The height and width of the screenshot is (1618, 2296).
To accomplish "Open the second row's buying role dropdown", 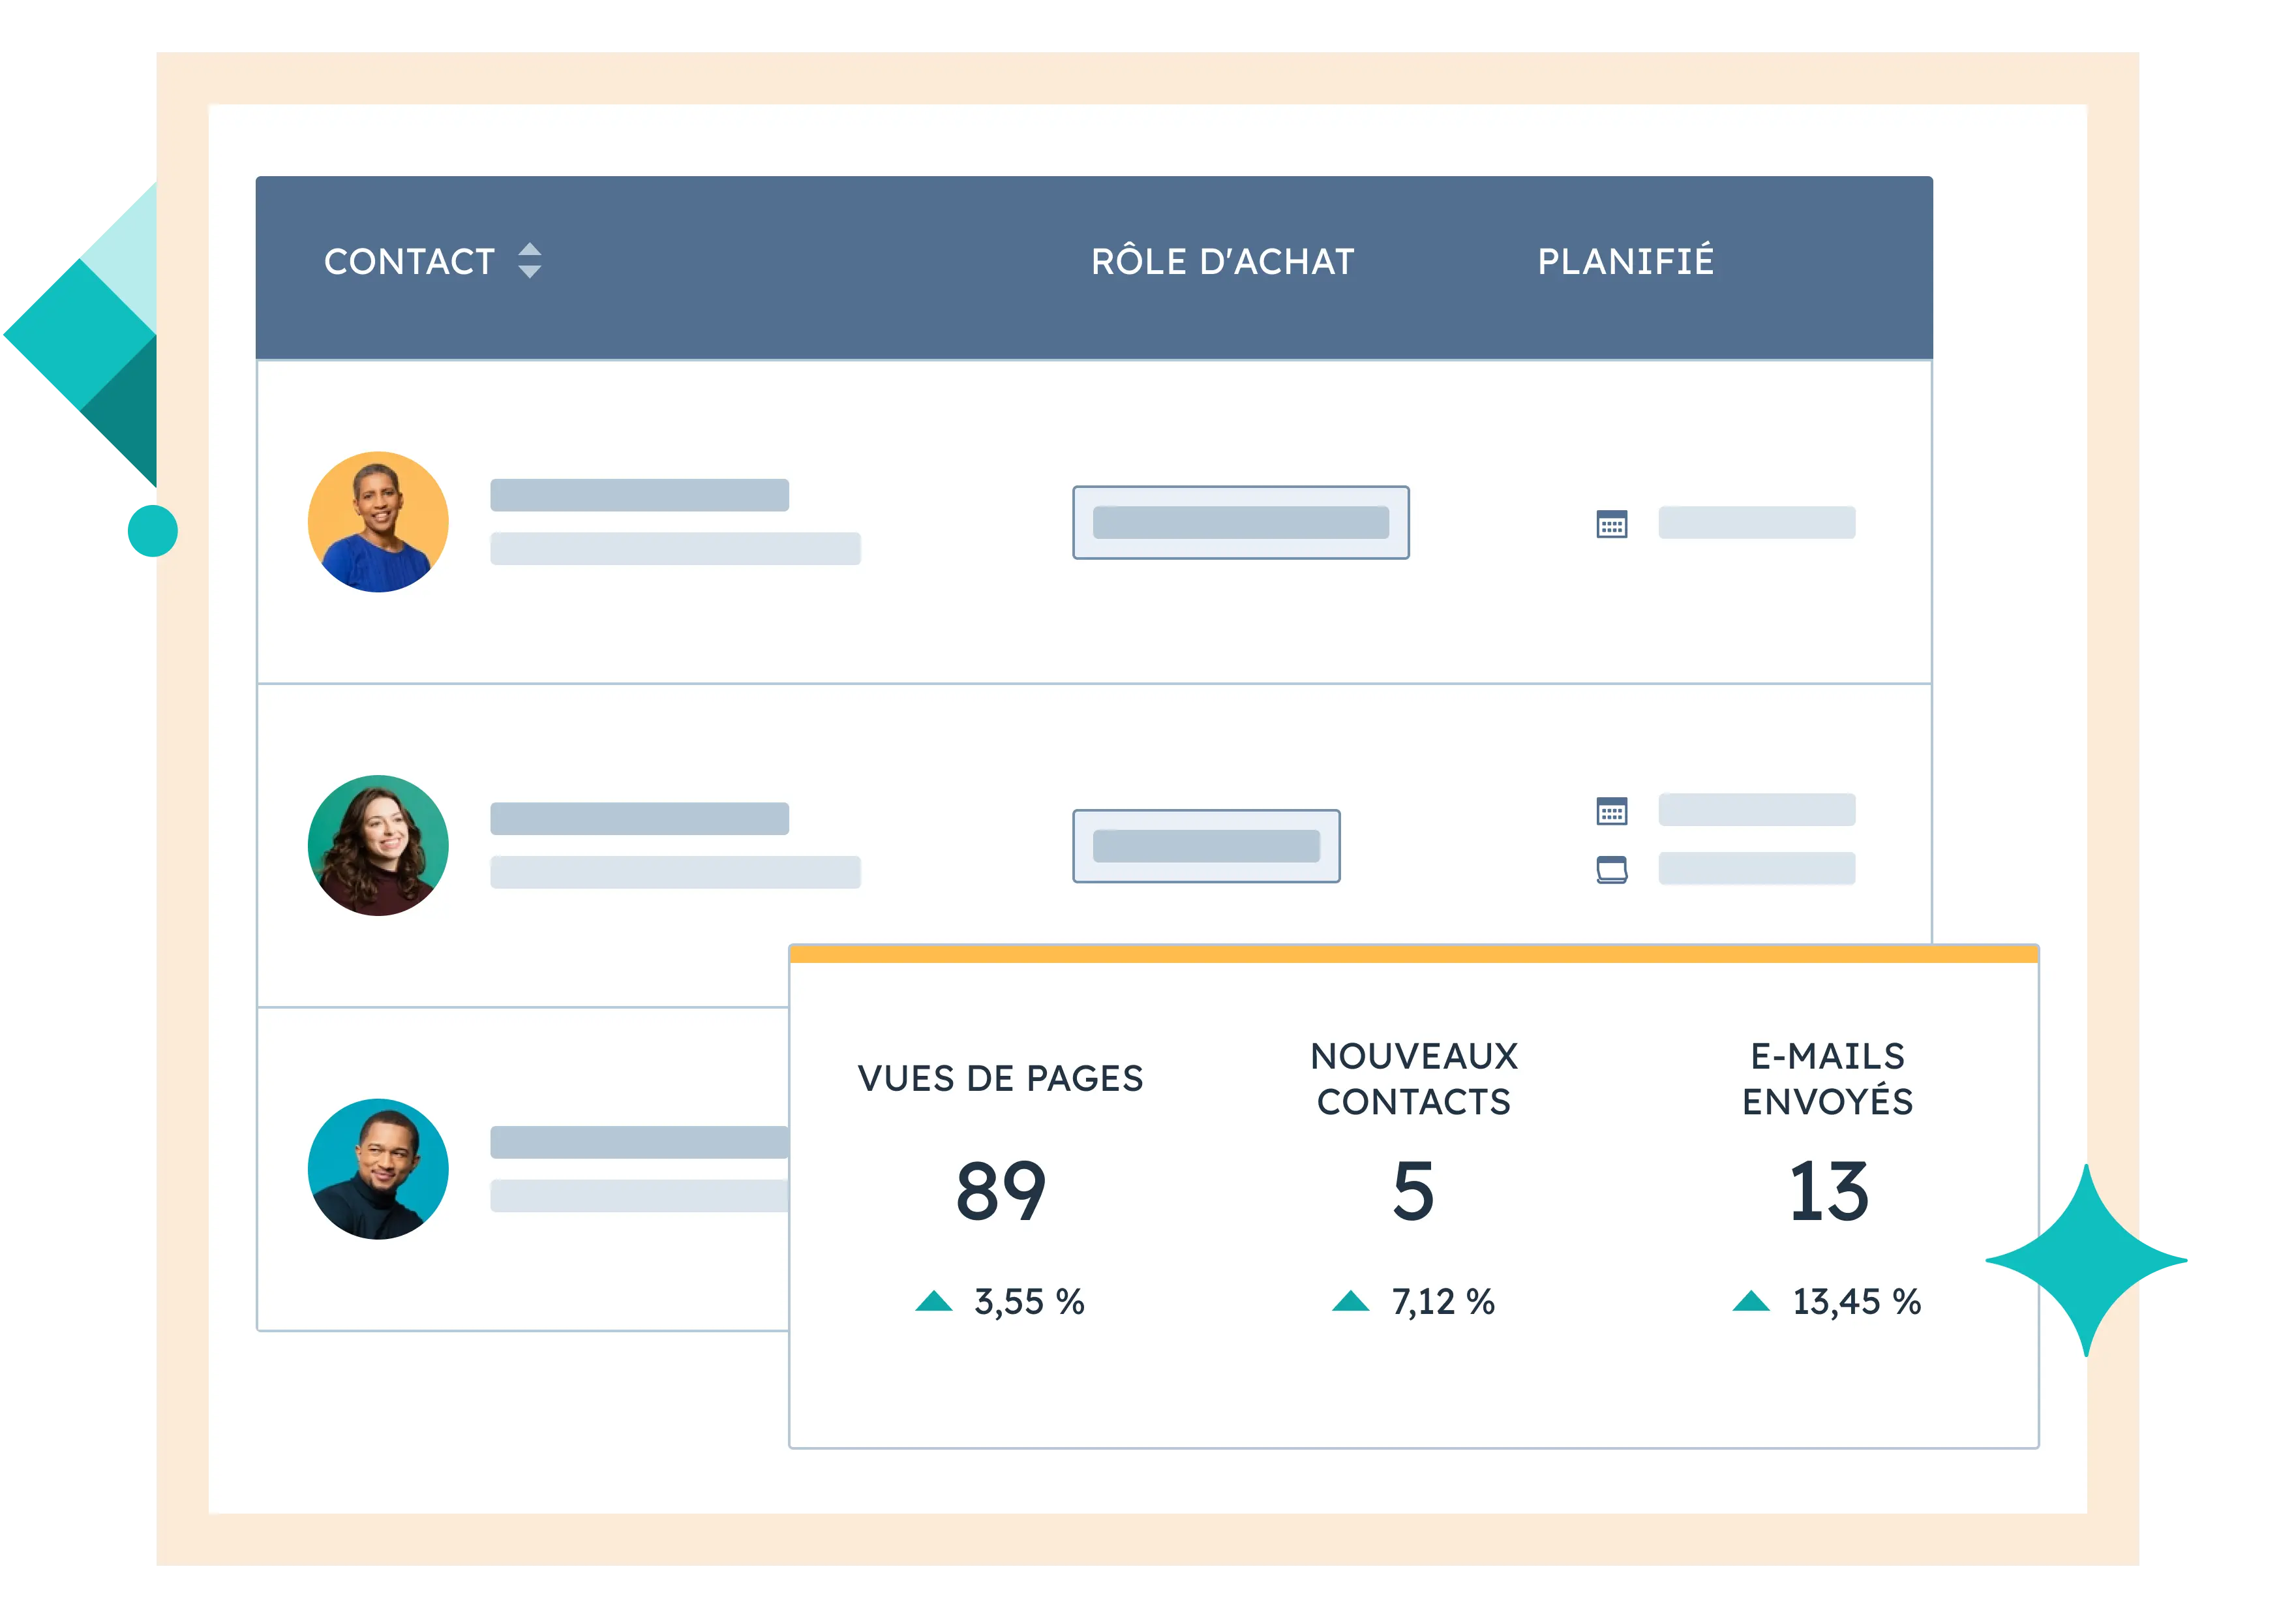I will (1206, 846).
